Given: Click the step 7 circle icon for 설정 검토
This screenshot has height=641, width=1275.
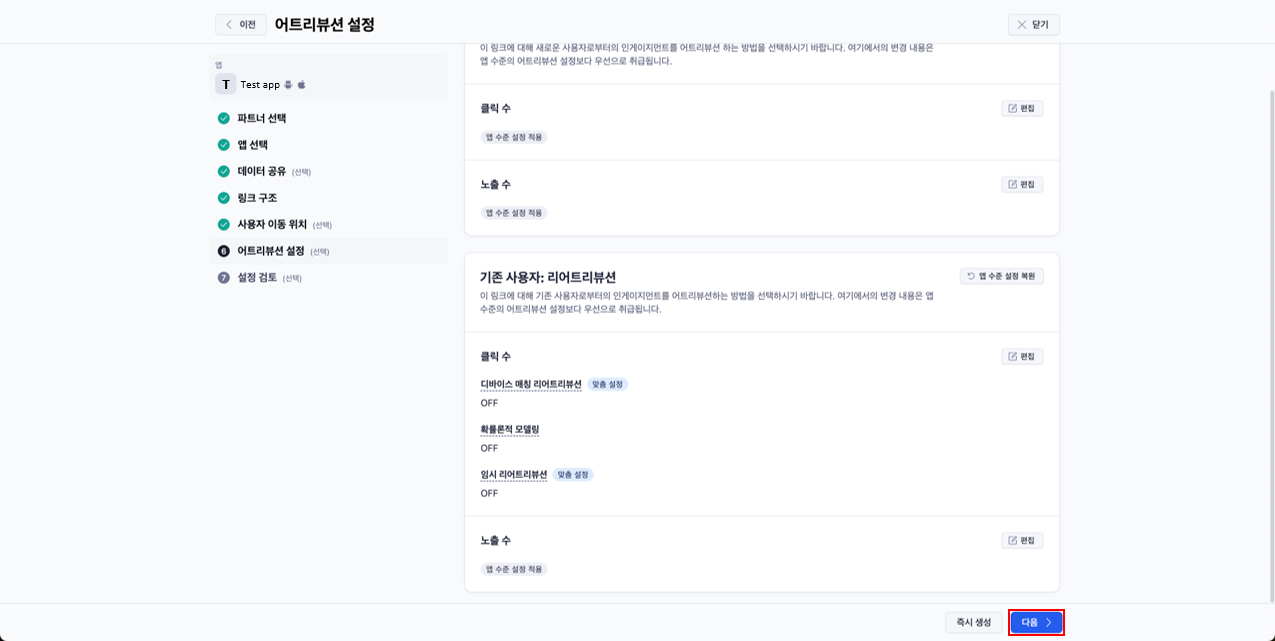Looking at the screenshot, I should point(224,278).
